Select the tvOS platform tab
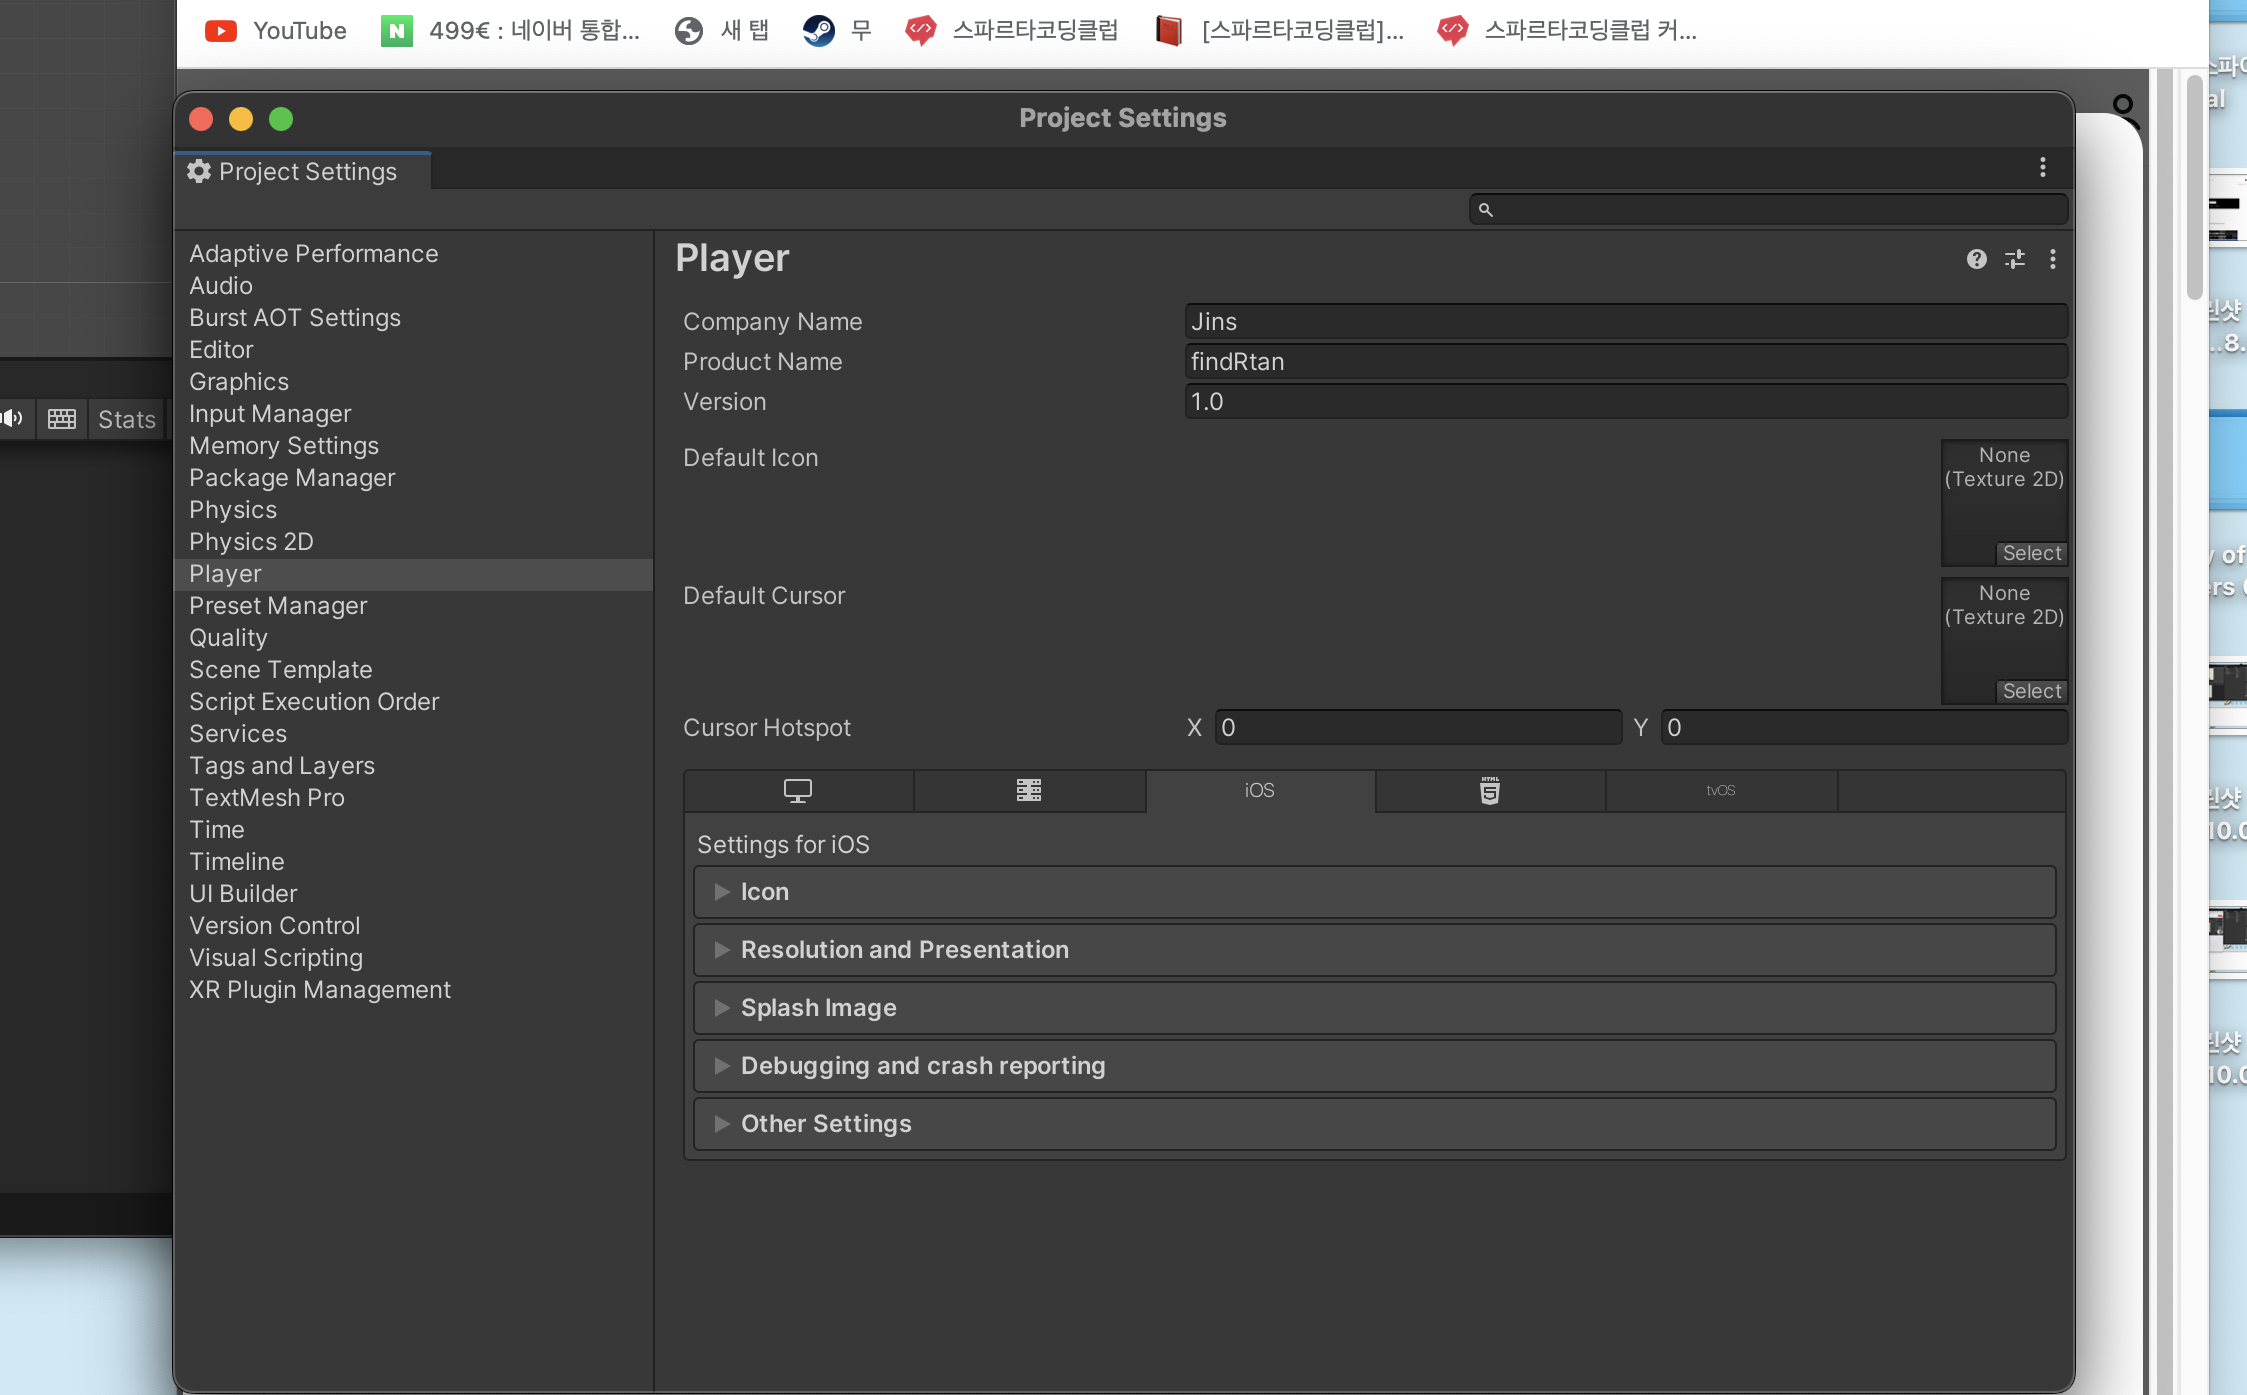2247x1395 pixels. (1721, 790)
